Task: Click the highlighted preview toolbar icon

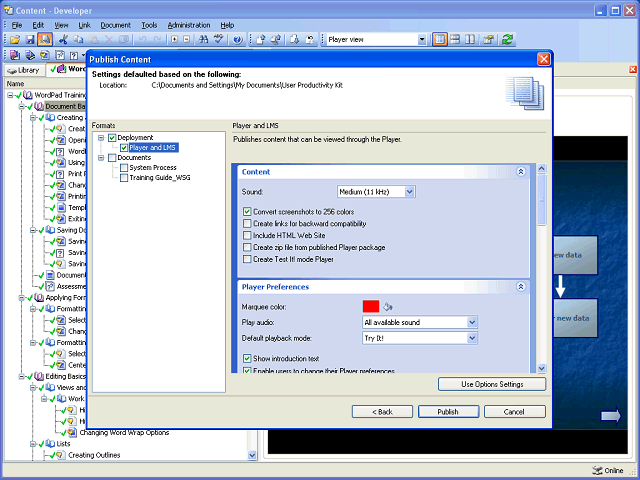Action: (45, 39)
